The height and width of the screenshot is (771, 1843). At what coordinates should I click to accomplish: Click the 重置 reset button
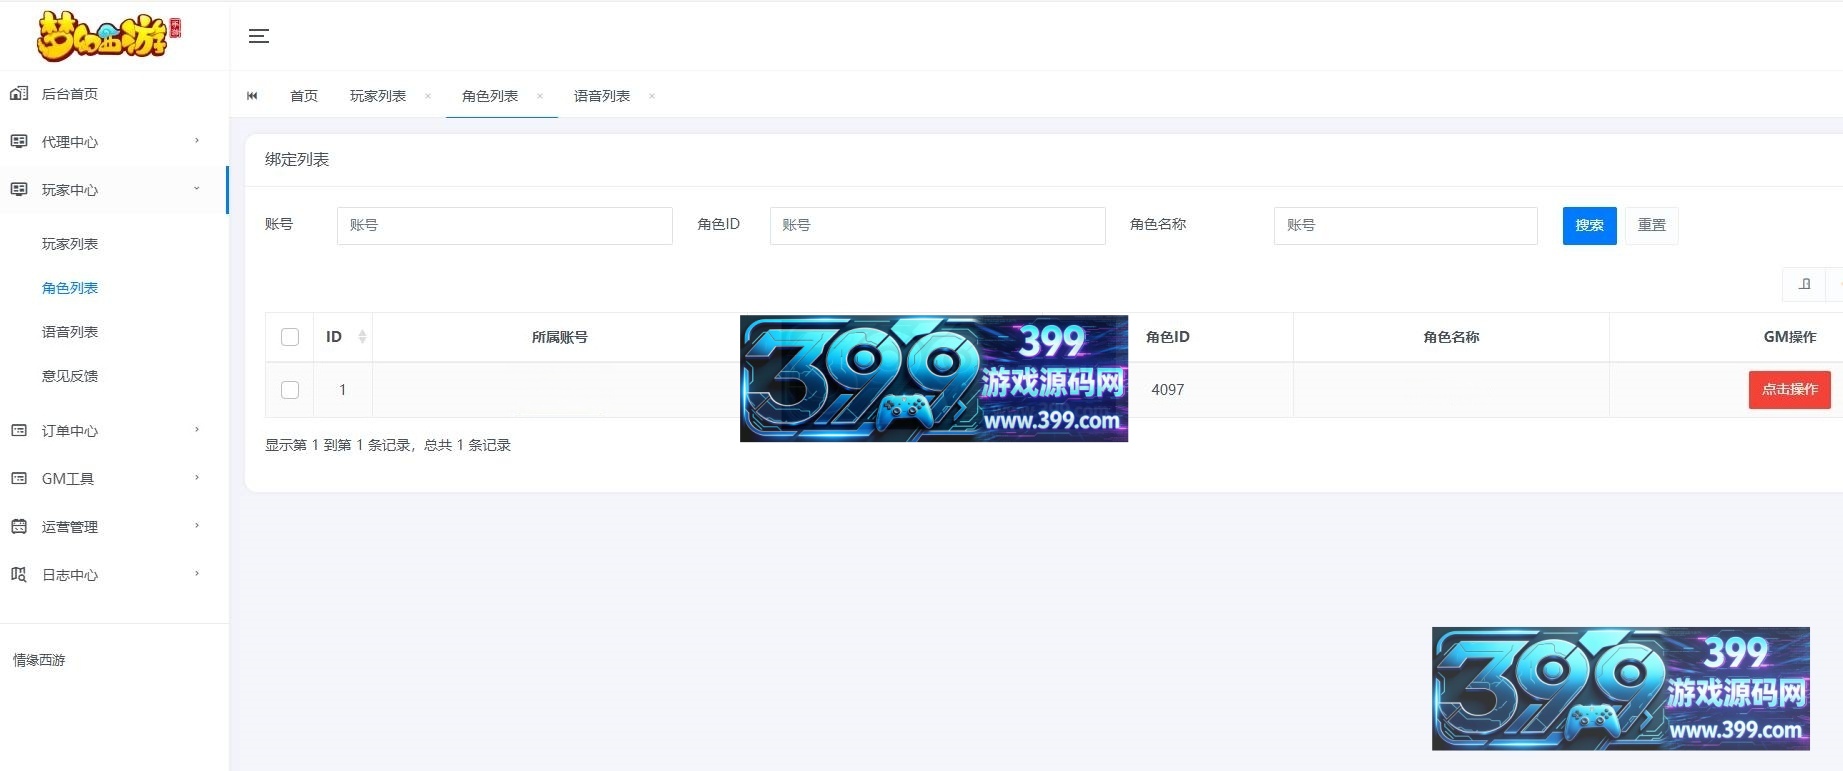point(1652,226)
